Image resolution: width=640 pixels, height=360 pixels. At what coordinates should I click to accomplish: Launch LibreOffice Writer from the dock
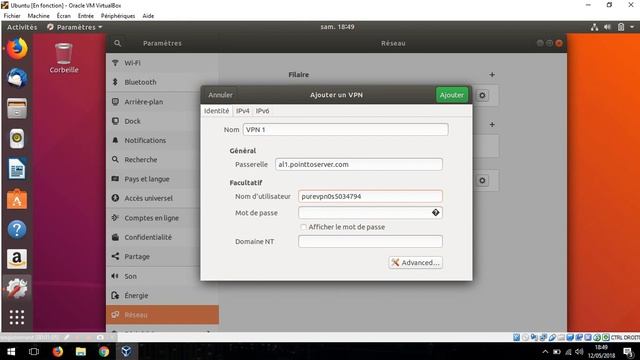click(17, 169)
